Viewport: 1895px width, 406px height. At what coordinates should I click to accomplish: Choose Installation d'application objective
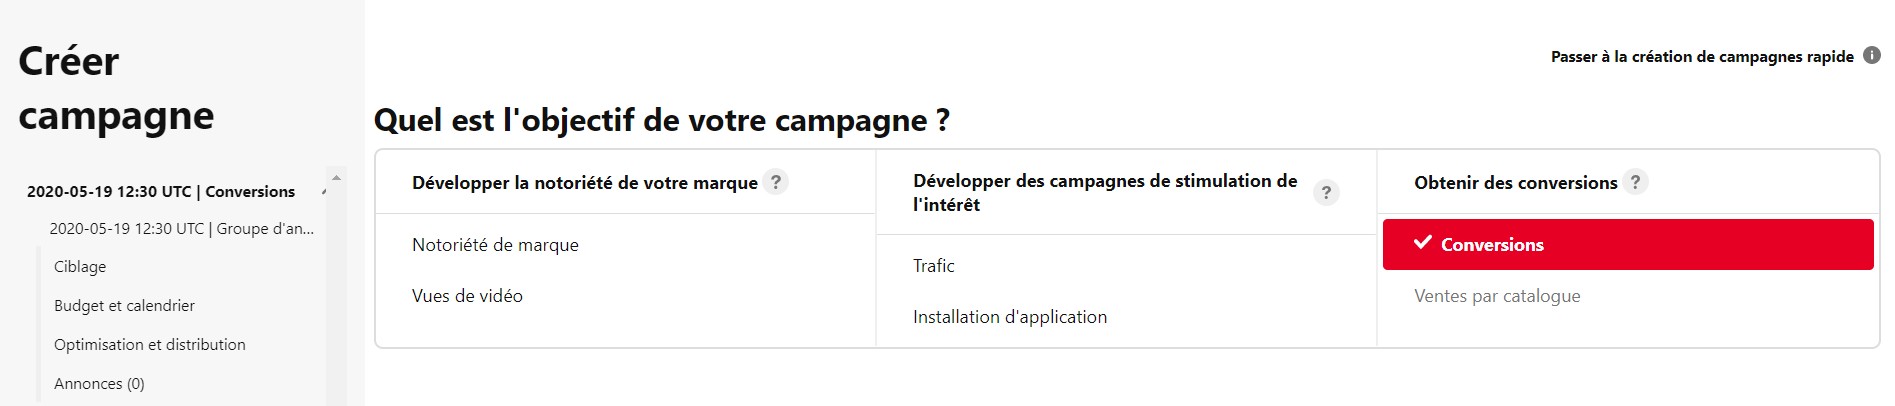tap(1010, 317)
